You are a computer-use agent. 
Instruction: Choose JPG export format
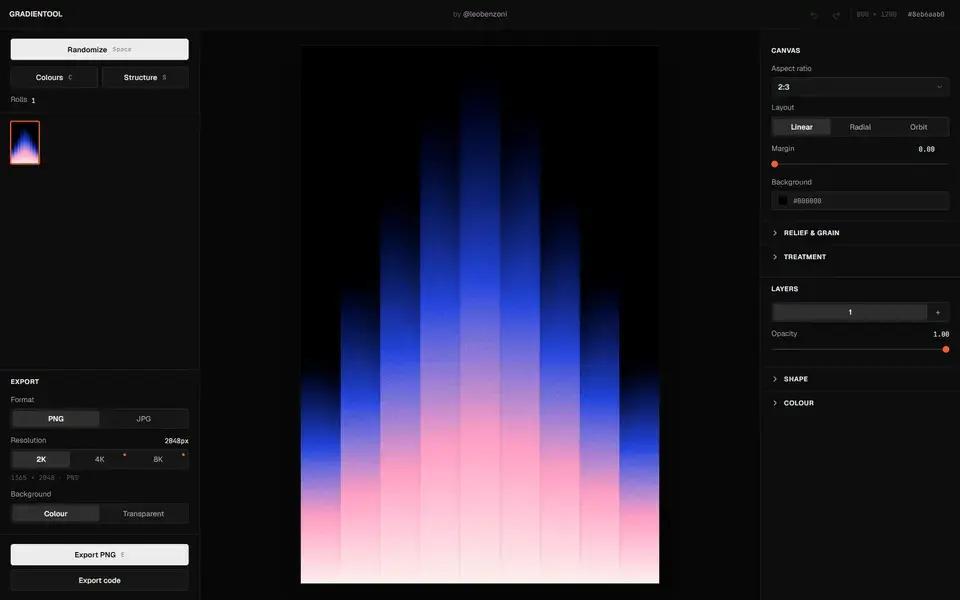point(143,419)
